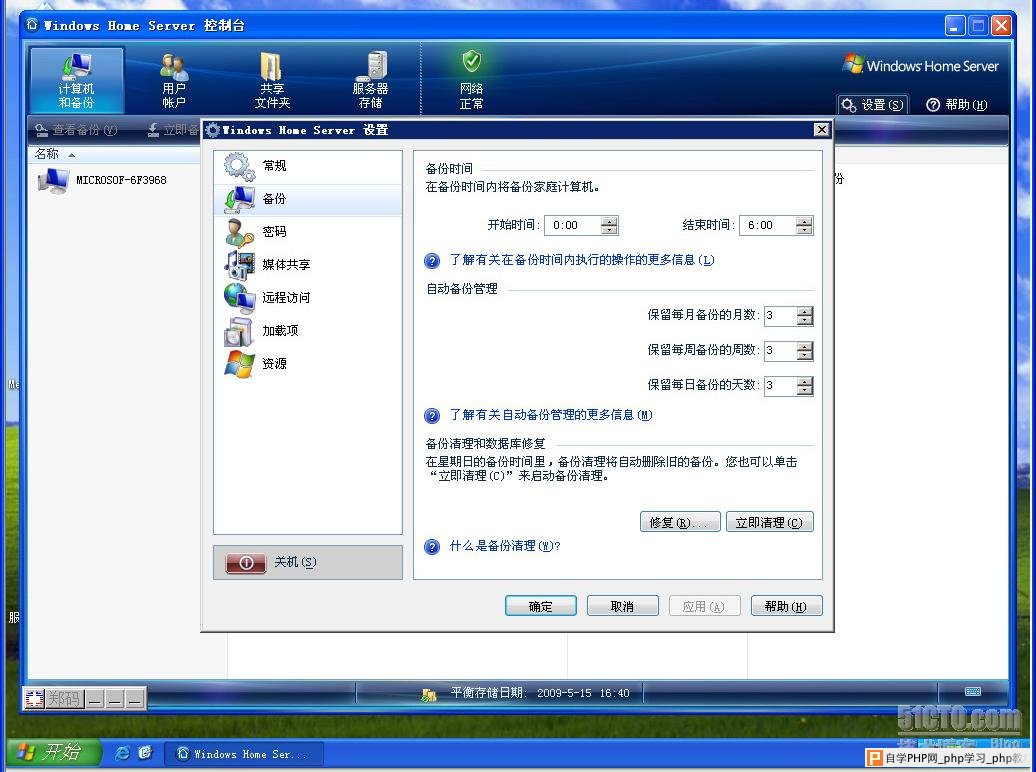Go to the 服务器存储 tab
Screen dimensions: 1036x772
click(370, 81)
